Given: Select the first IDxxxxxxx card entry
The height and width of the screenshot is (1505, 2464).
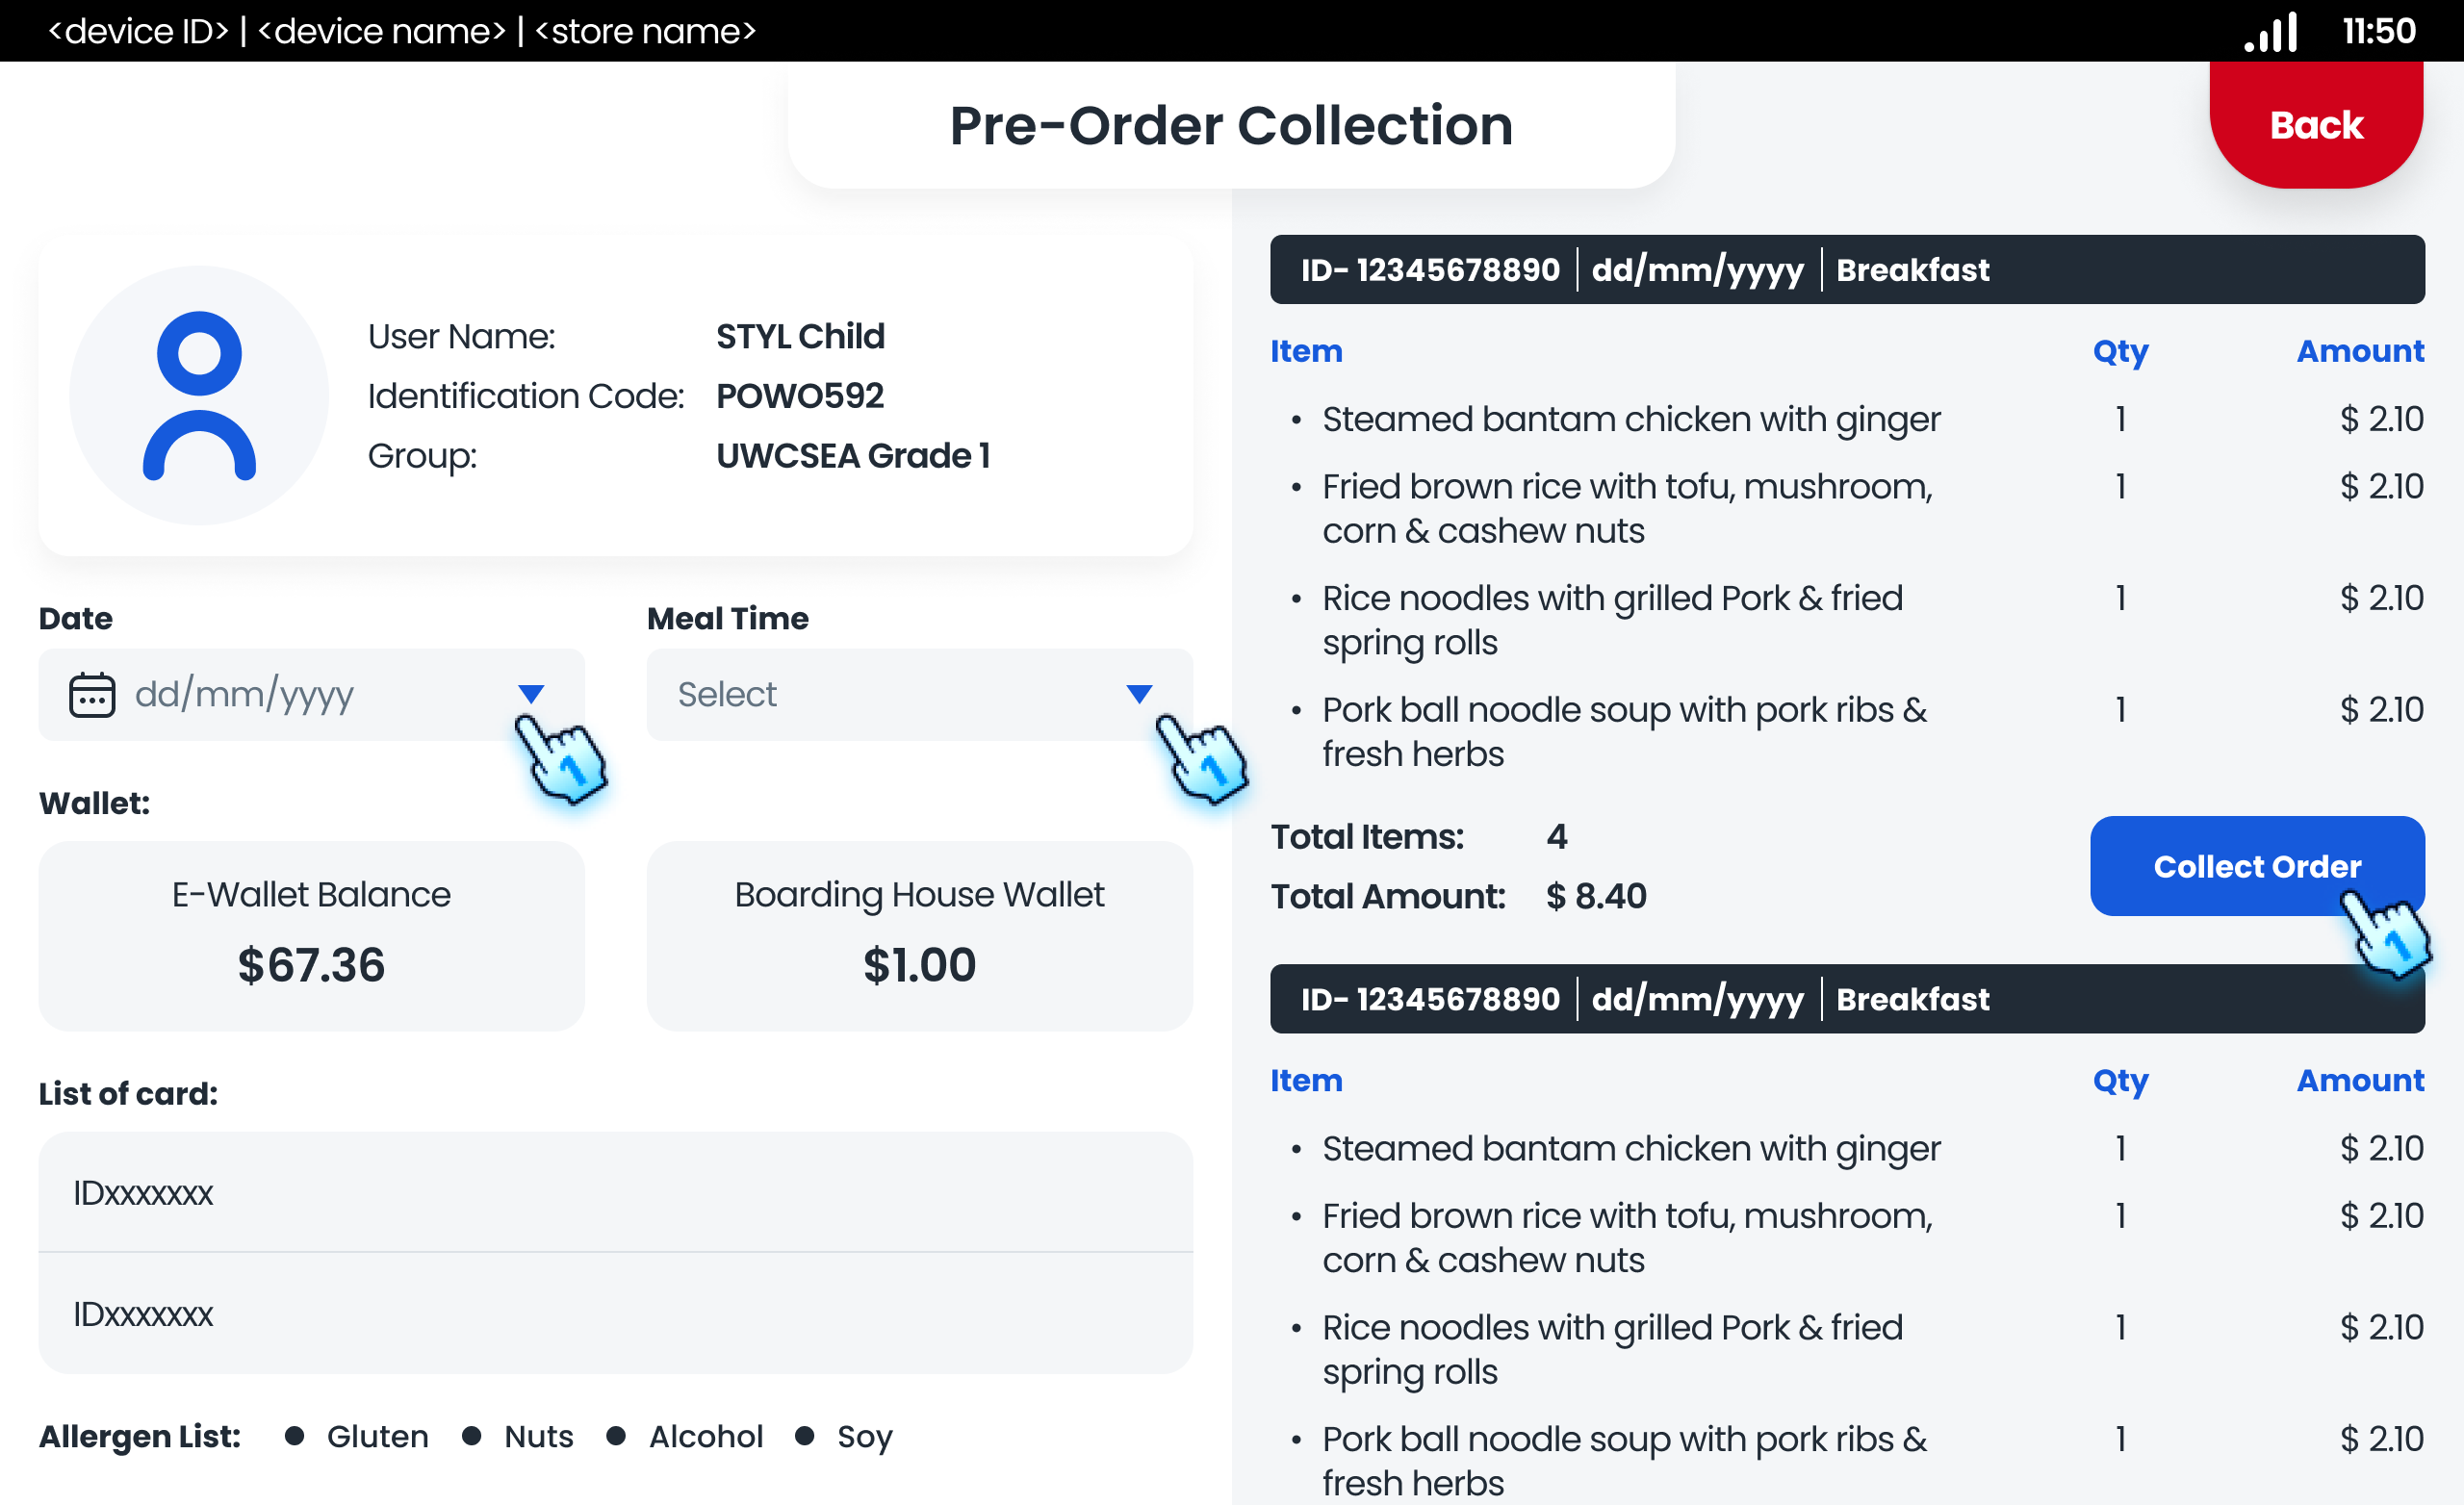Looking at the screenshot, I should coord(615,1192).
